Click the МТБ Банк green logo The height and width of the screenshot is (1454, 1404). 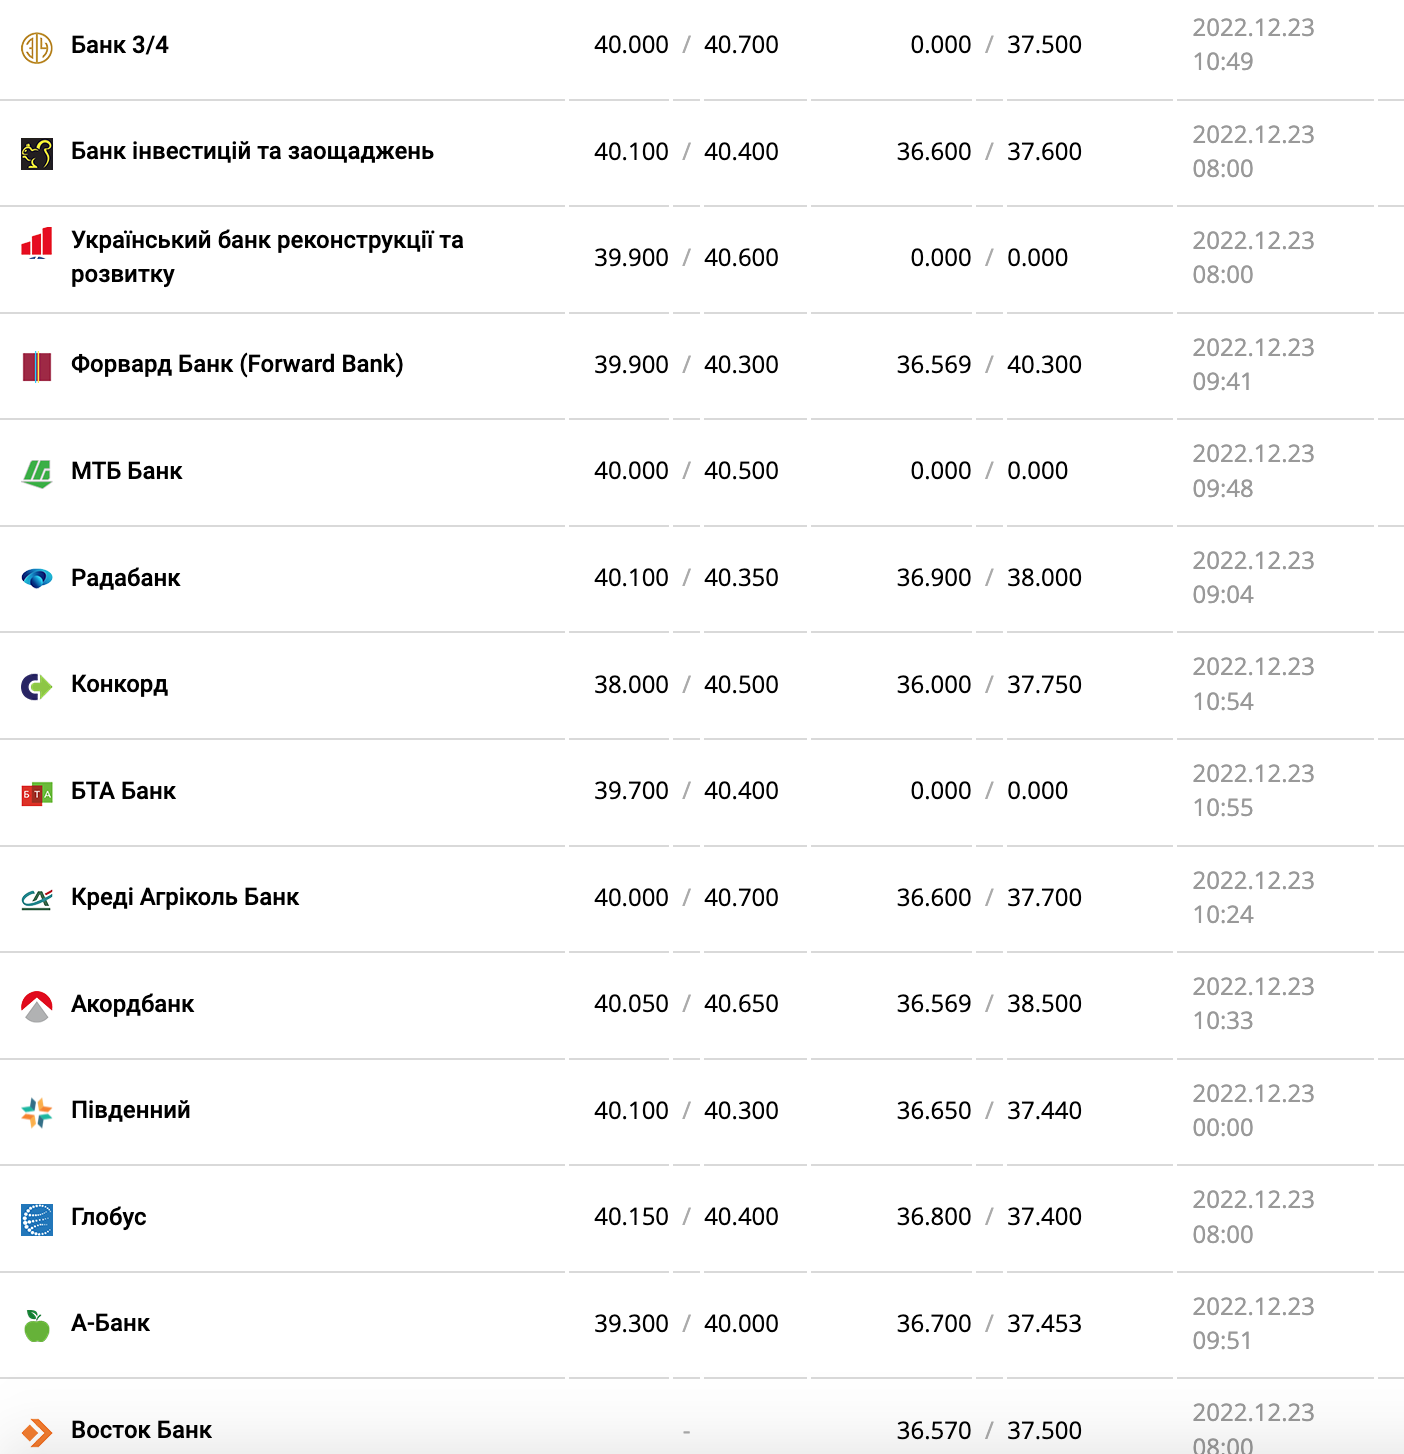37,472
